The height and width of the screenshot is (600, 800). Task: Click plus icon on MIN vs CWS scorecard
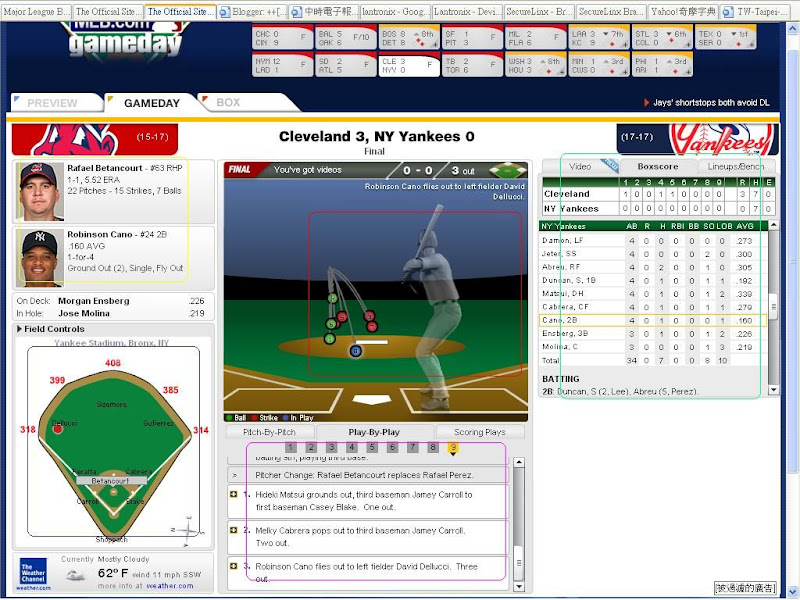(x=624, y=72)
